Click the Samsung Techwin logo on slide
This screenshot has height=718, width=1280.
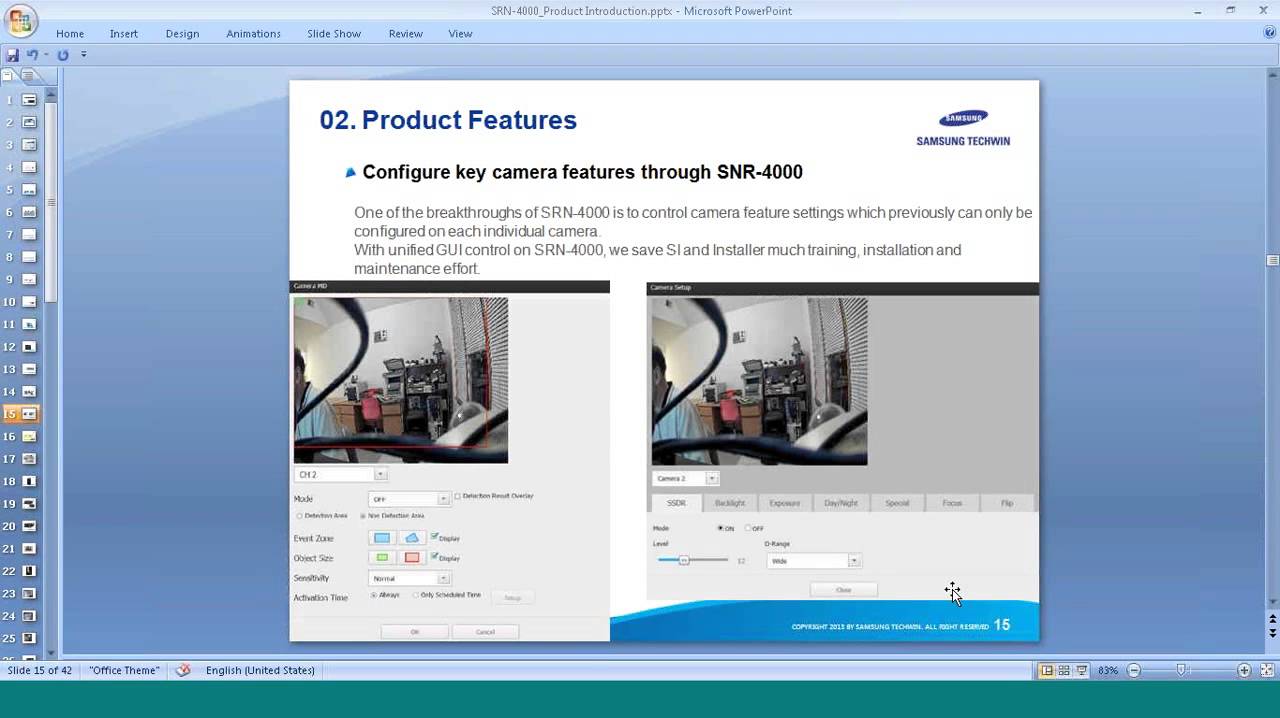click(x=963, y=128)
